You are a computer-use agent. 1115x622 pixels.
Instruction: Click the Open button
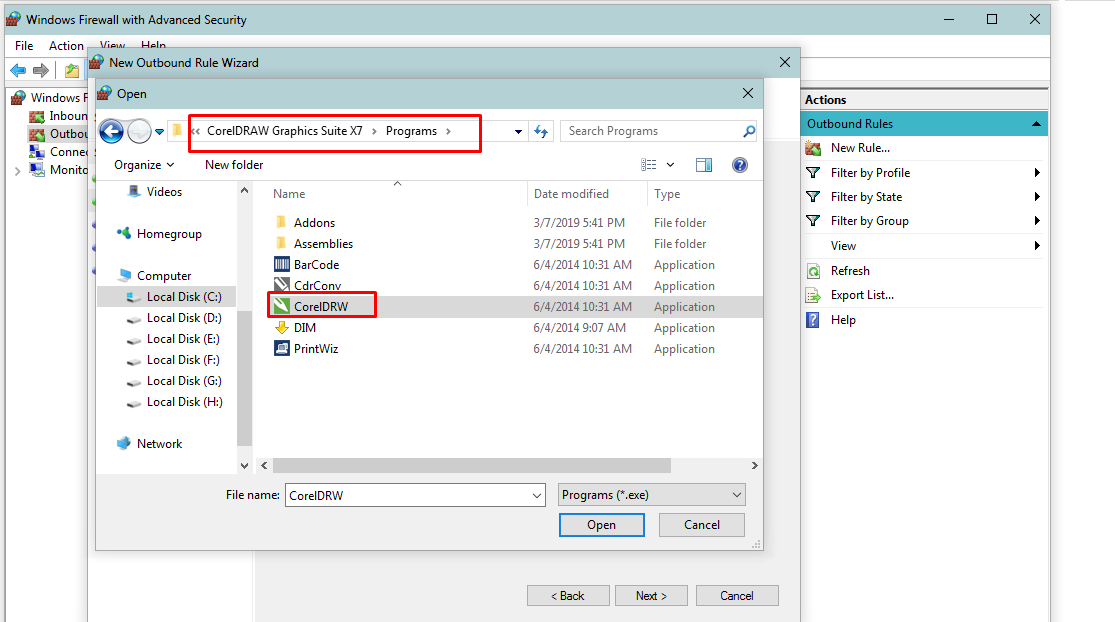point(601,524)
